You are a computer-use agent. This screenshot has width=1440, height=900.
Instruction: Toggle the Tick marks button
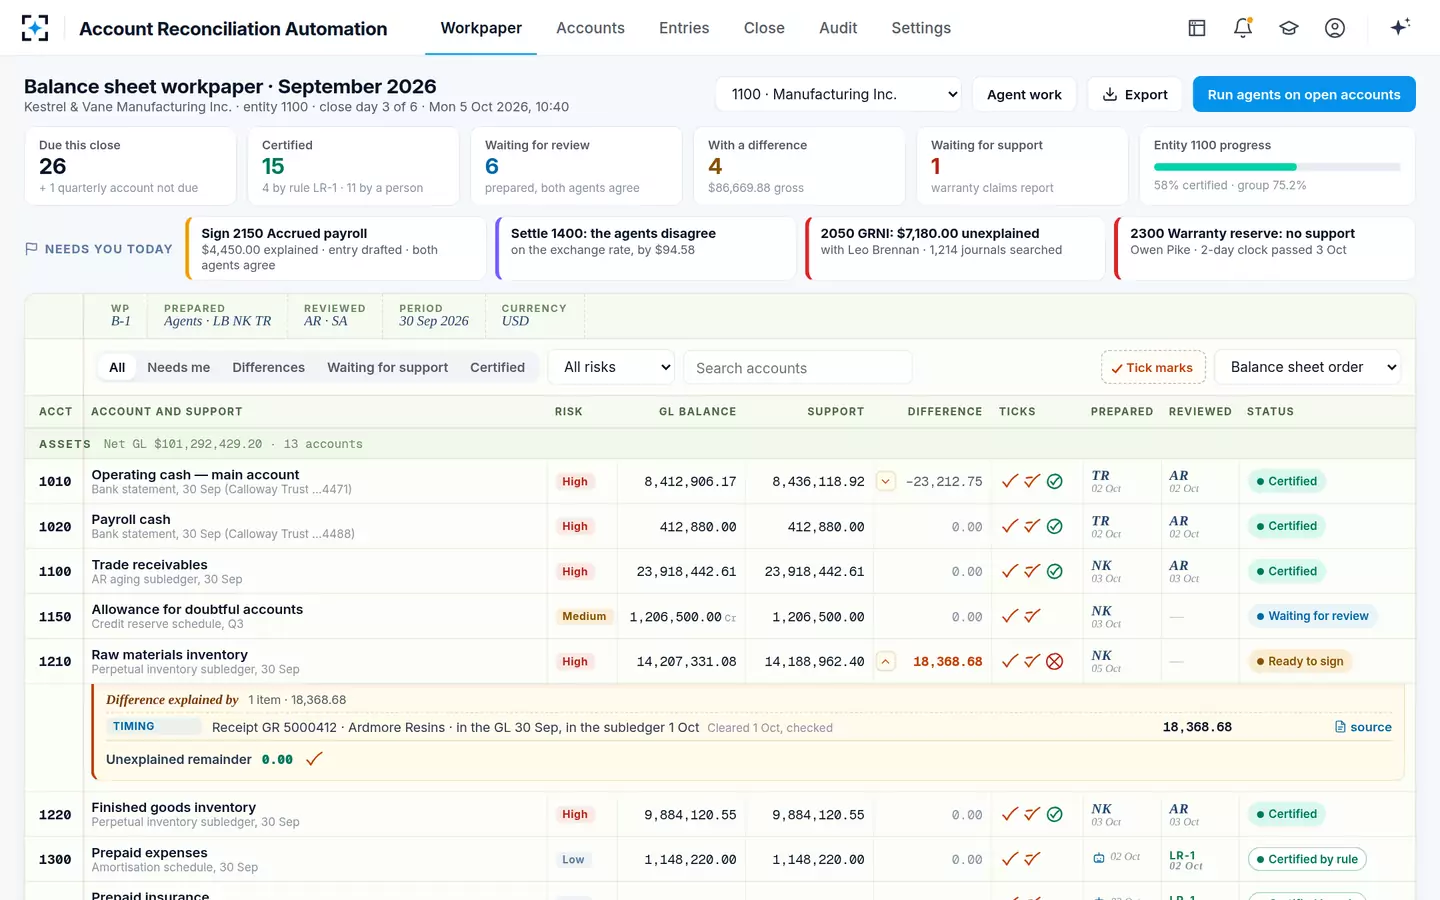pos(1153,367)
